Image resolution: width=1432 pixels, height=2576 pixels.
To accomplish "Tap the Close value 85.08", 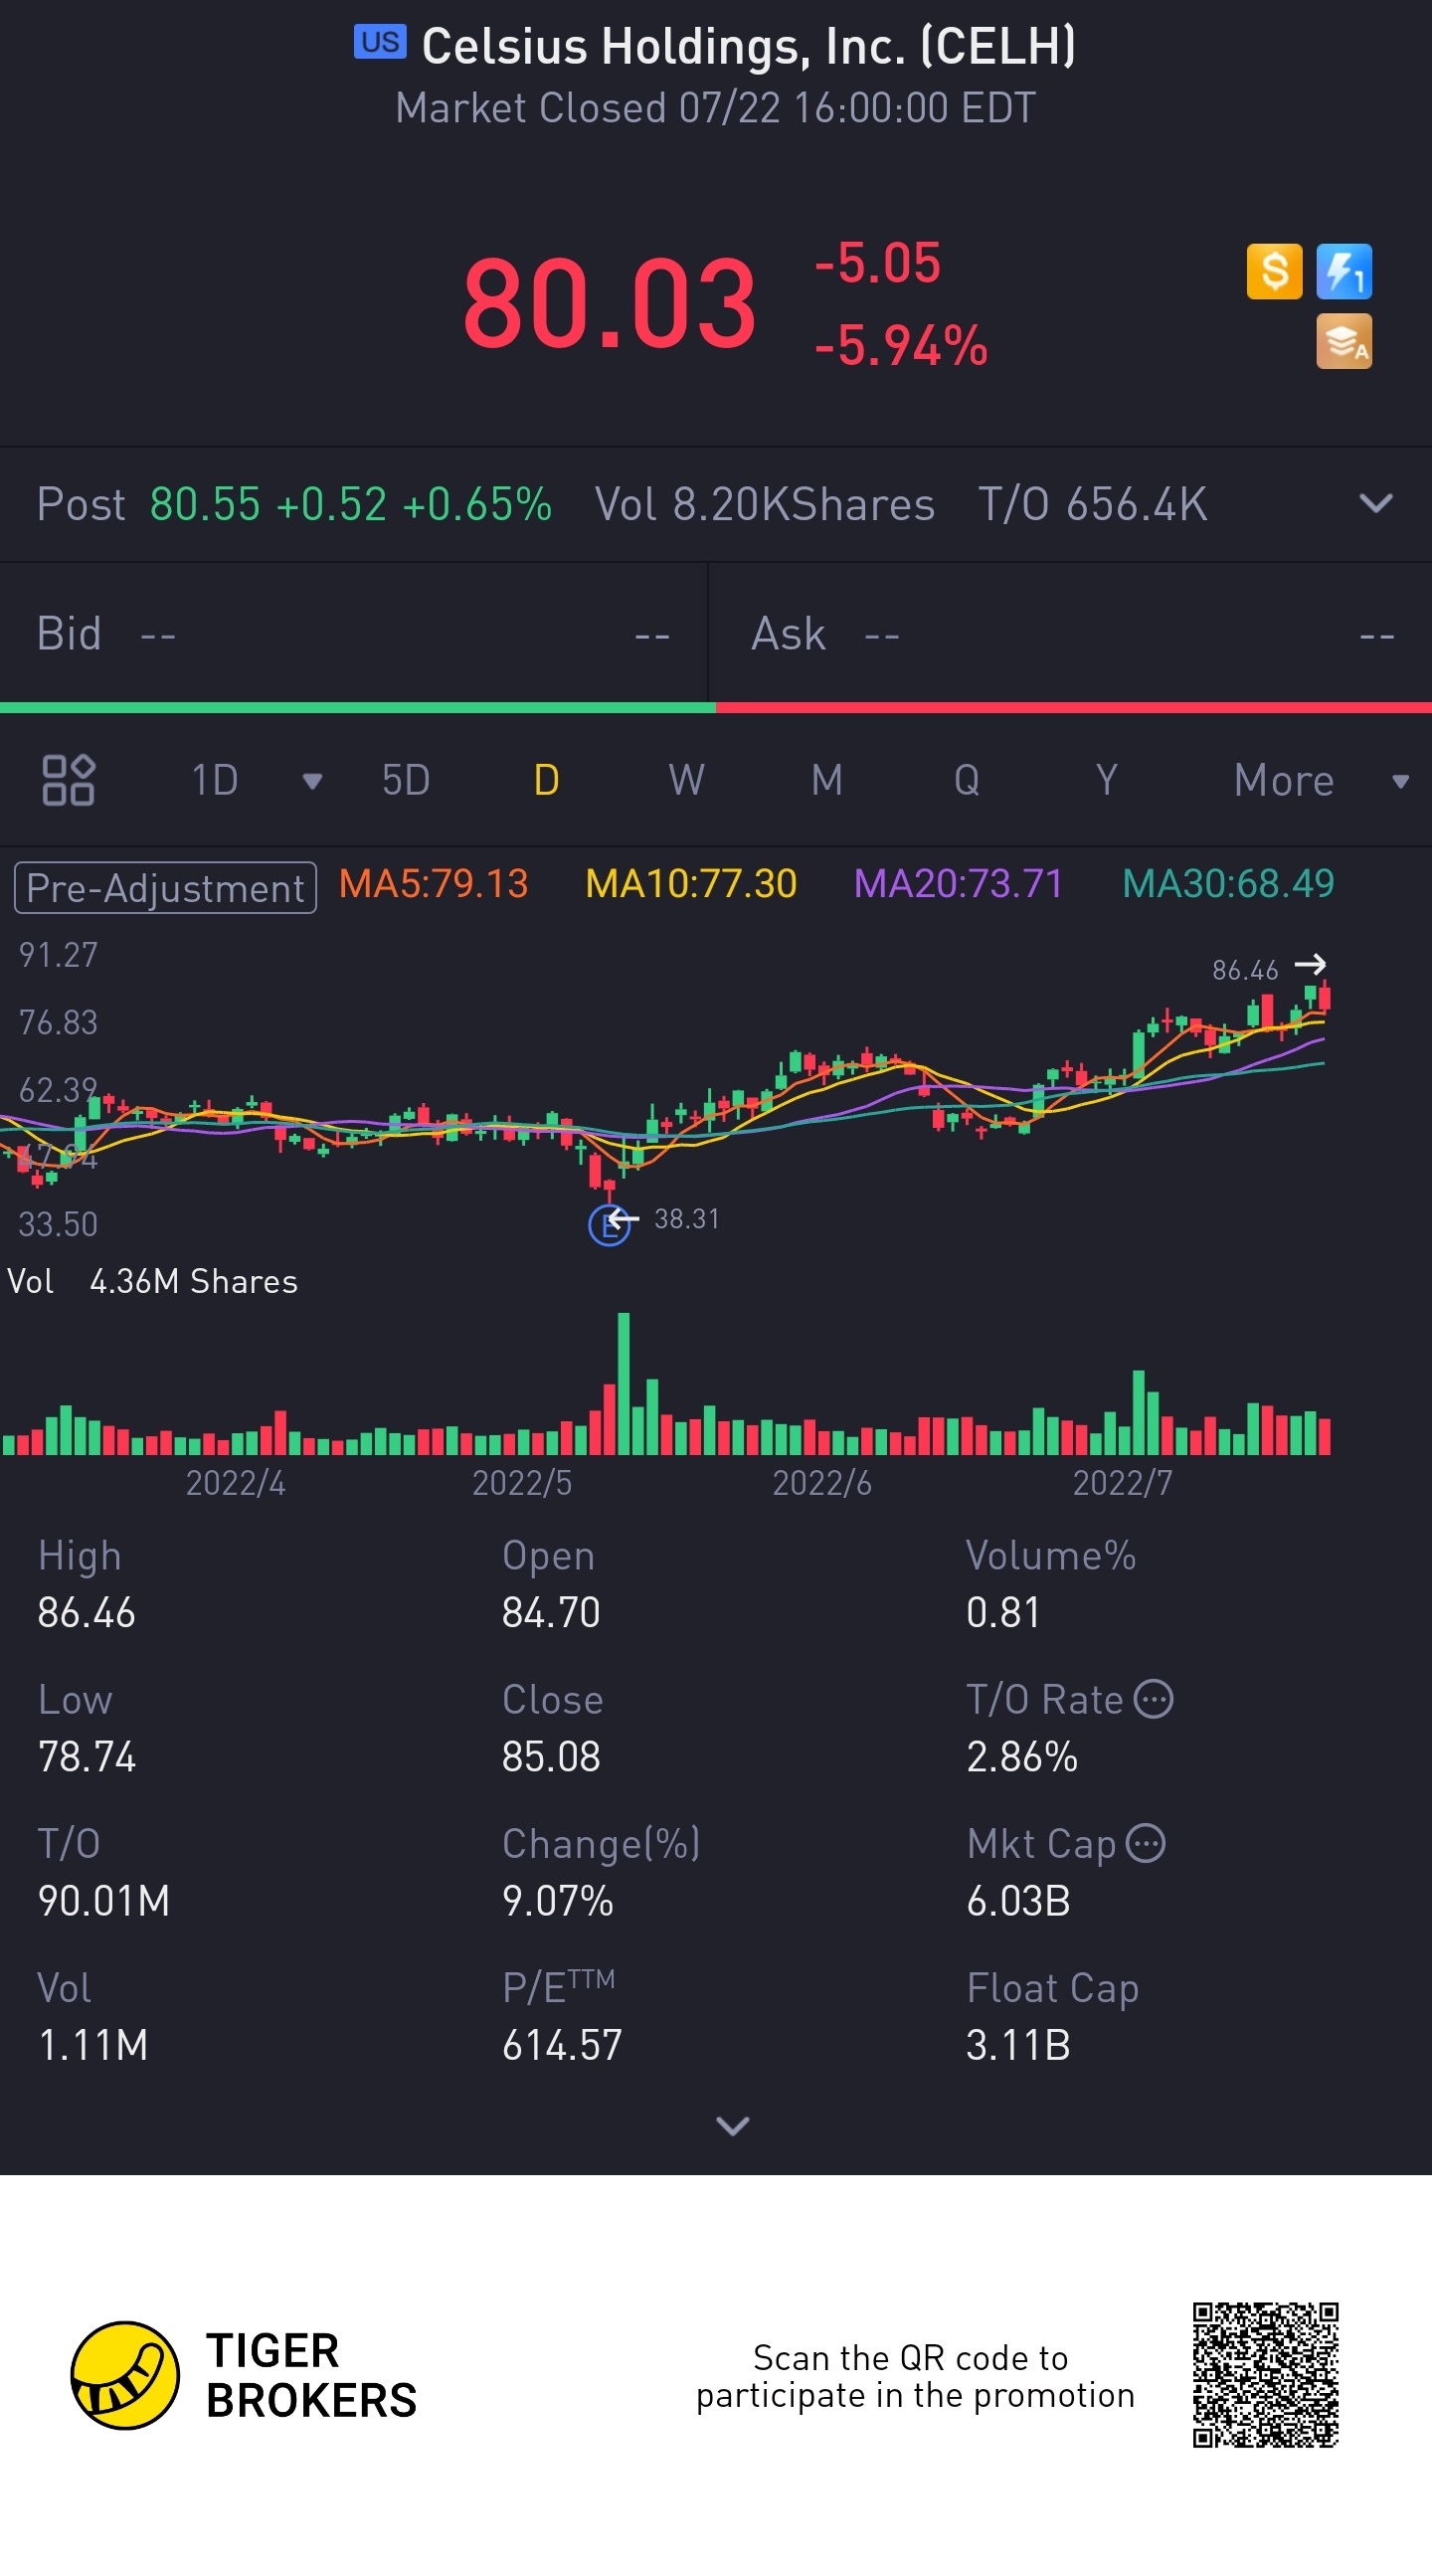I will point(551,1757).
